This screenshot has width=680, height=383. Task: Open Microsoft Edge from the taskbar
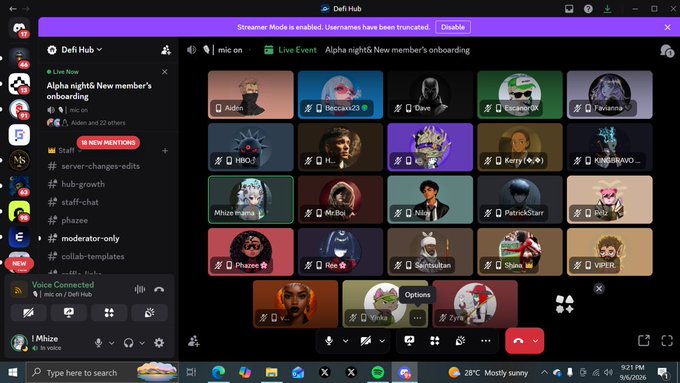[218, 373]
